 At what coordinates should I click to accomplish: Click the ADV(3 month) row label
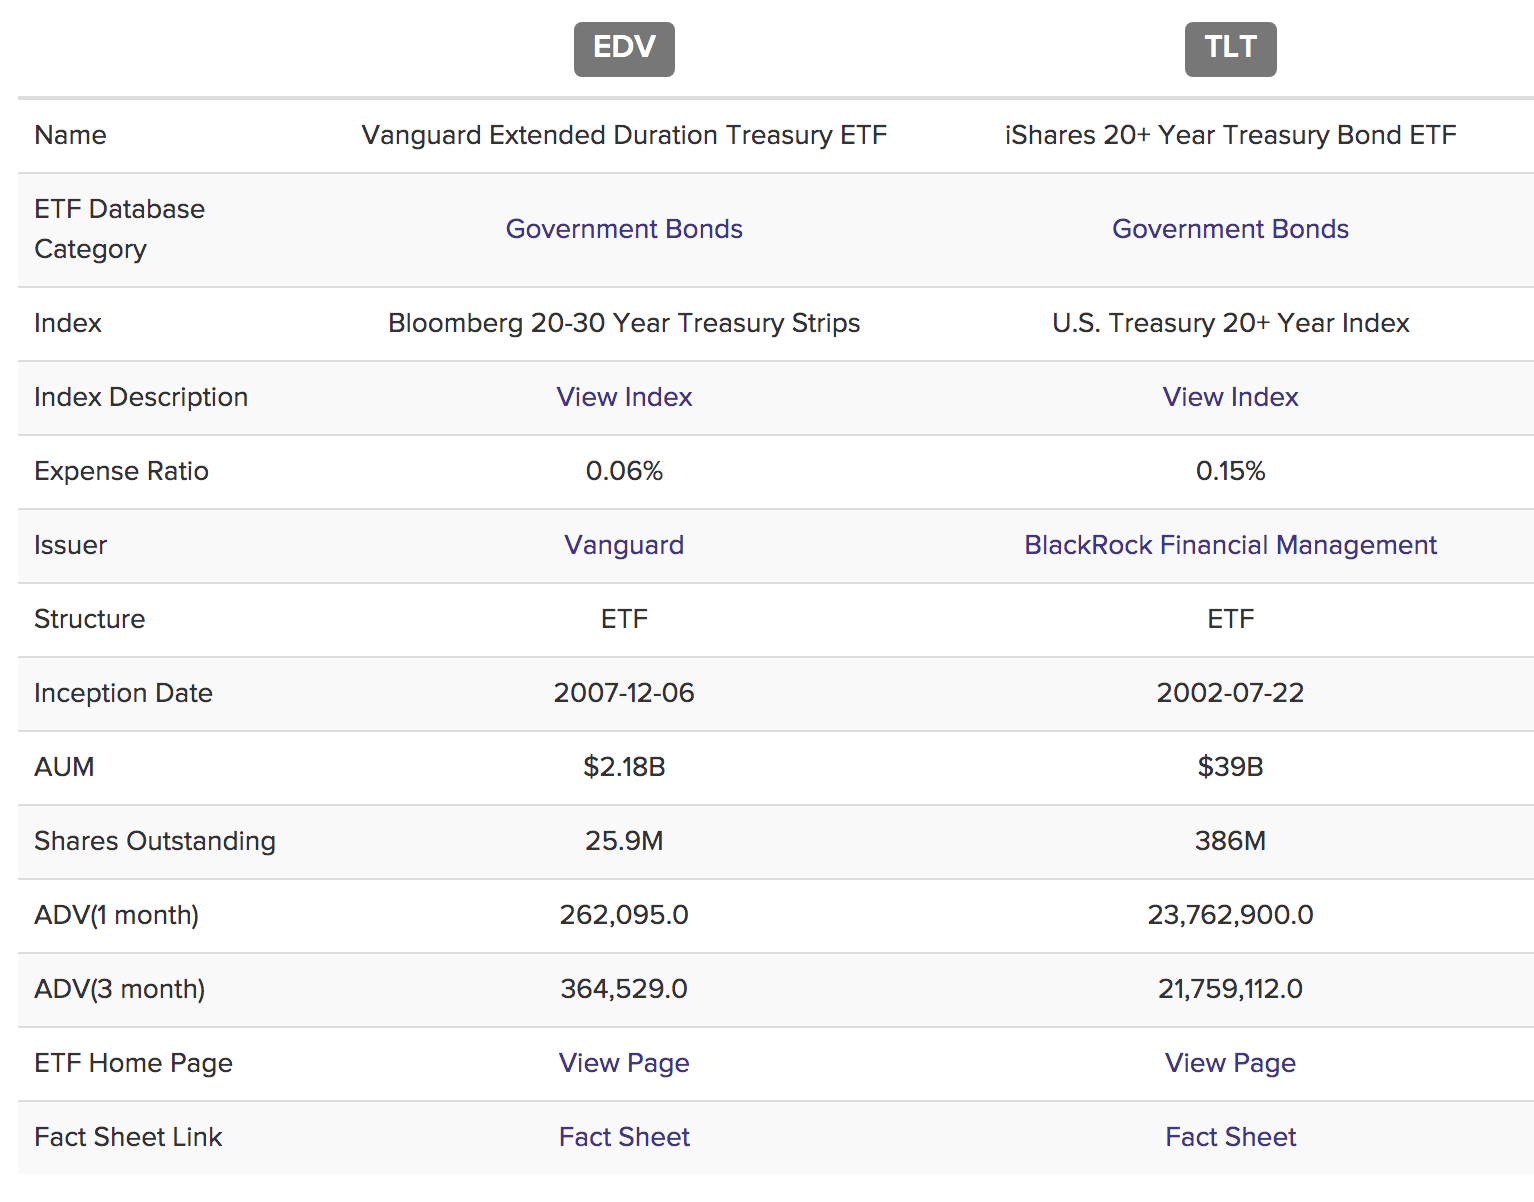point(119,989)
